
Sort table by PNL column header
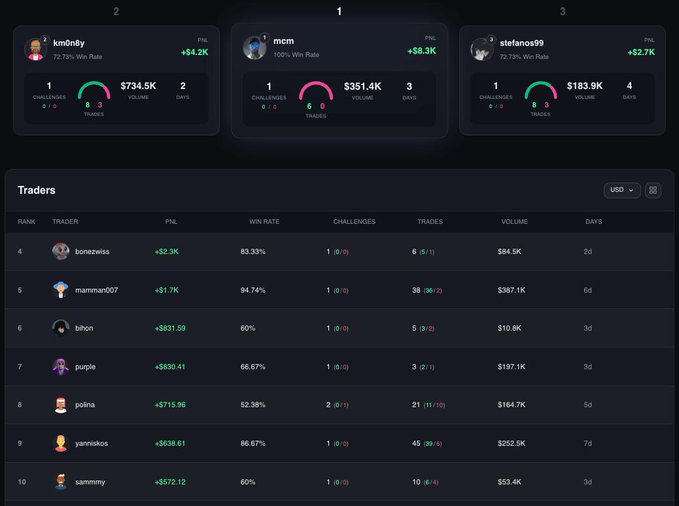pyautogui.click(x=171, y=221)
